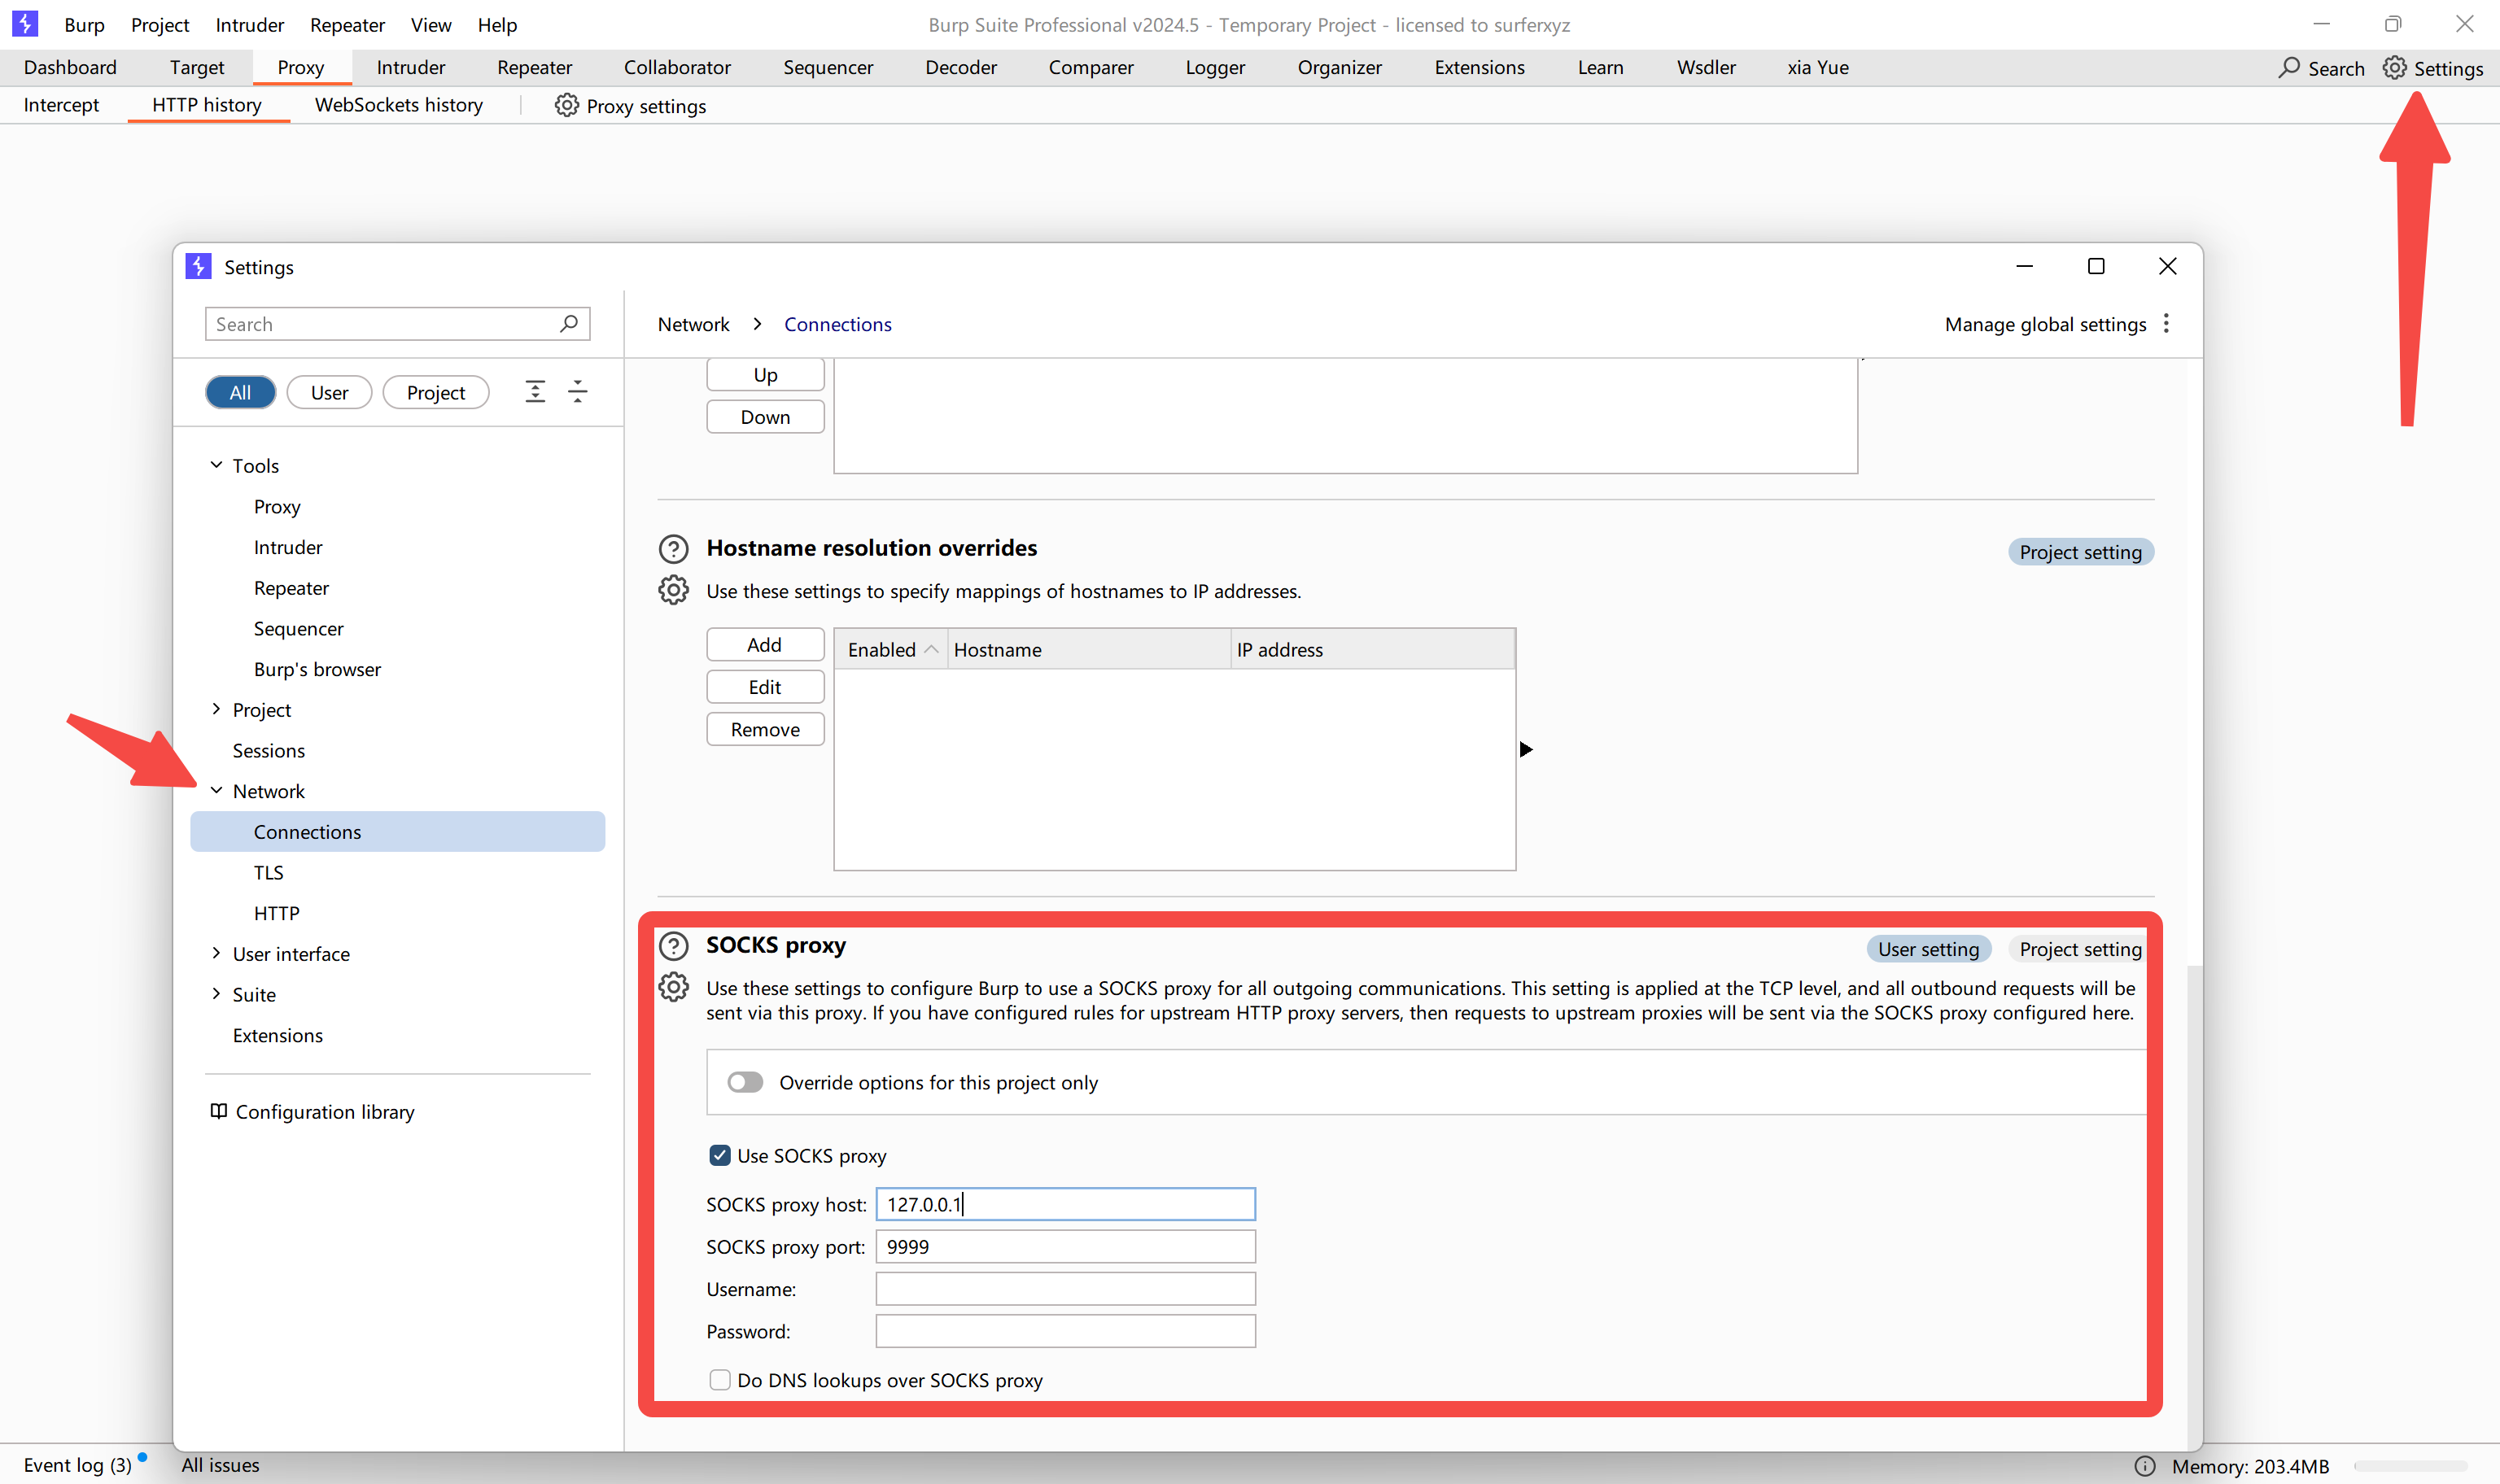Click the Down button
The width and height of the screenshot is (2500, 1484).
coord(765,417)
